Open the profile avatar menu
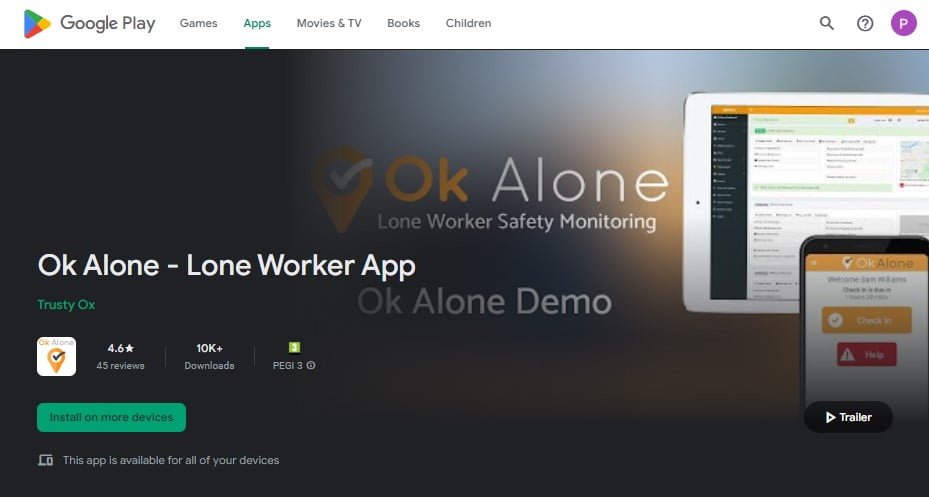The image size is (929, 497). click(x=904, y=23)
